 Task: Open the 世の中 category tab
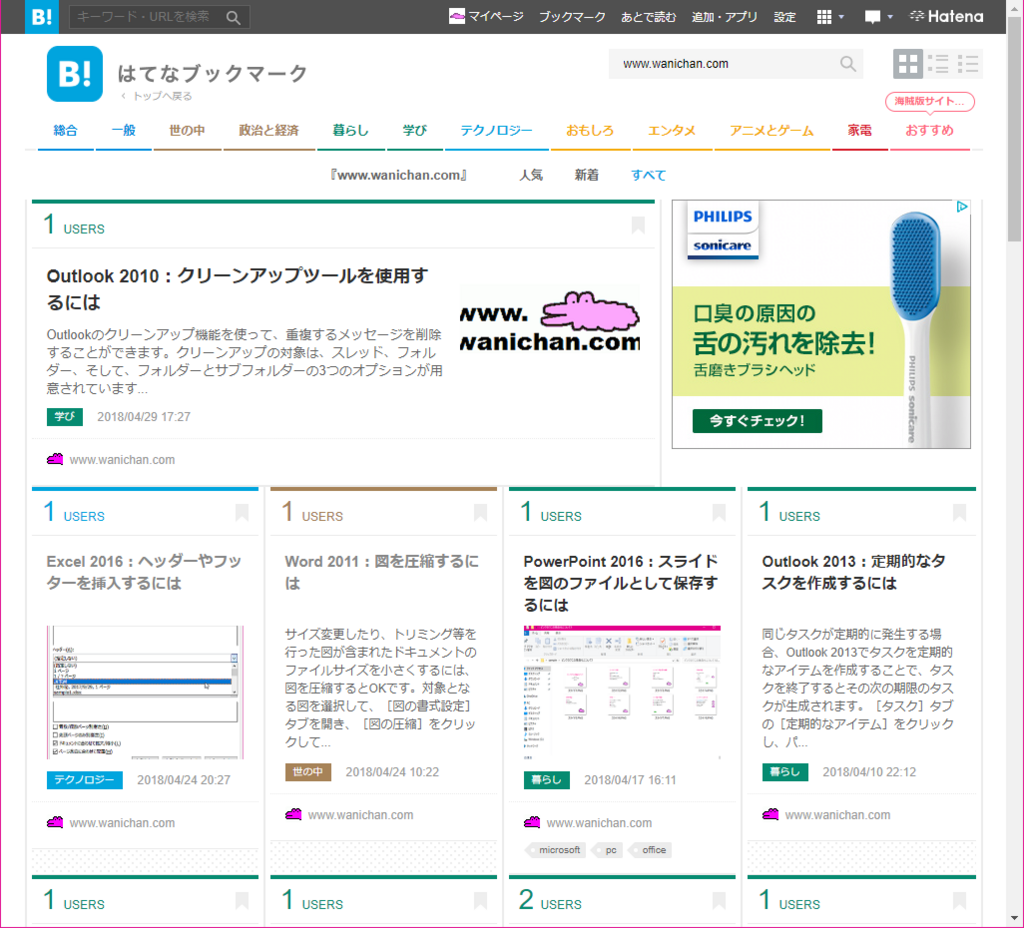pos(187,131)
